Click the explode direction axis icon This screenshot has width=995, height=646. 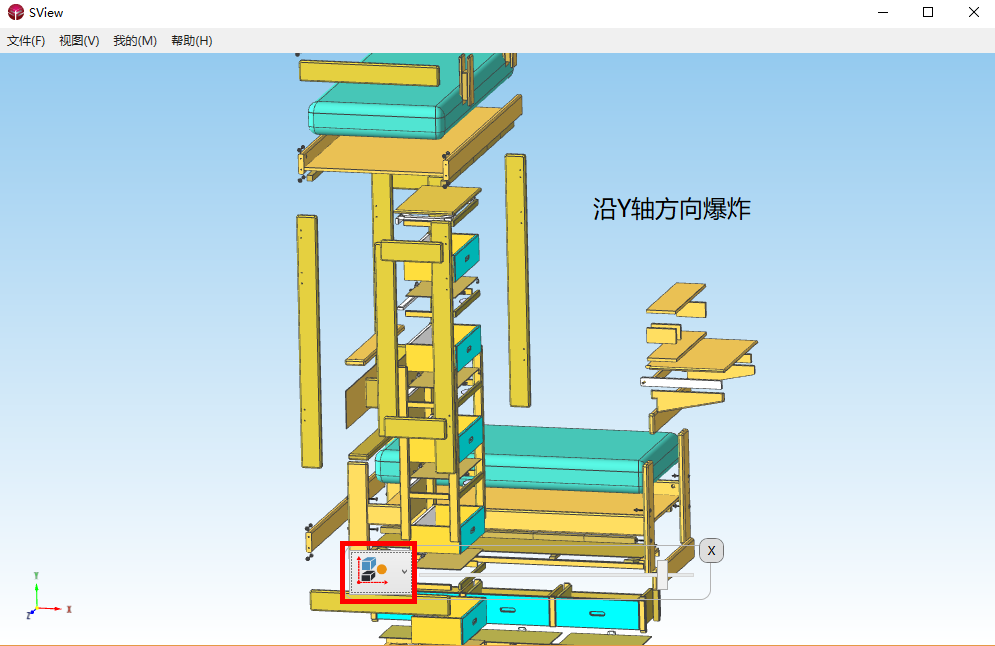tap(372, 570)
